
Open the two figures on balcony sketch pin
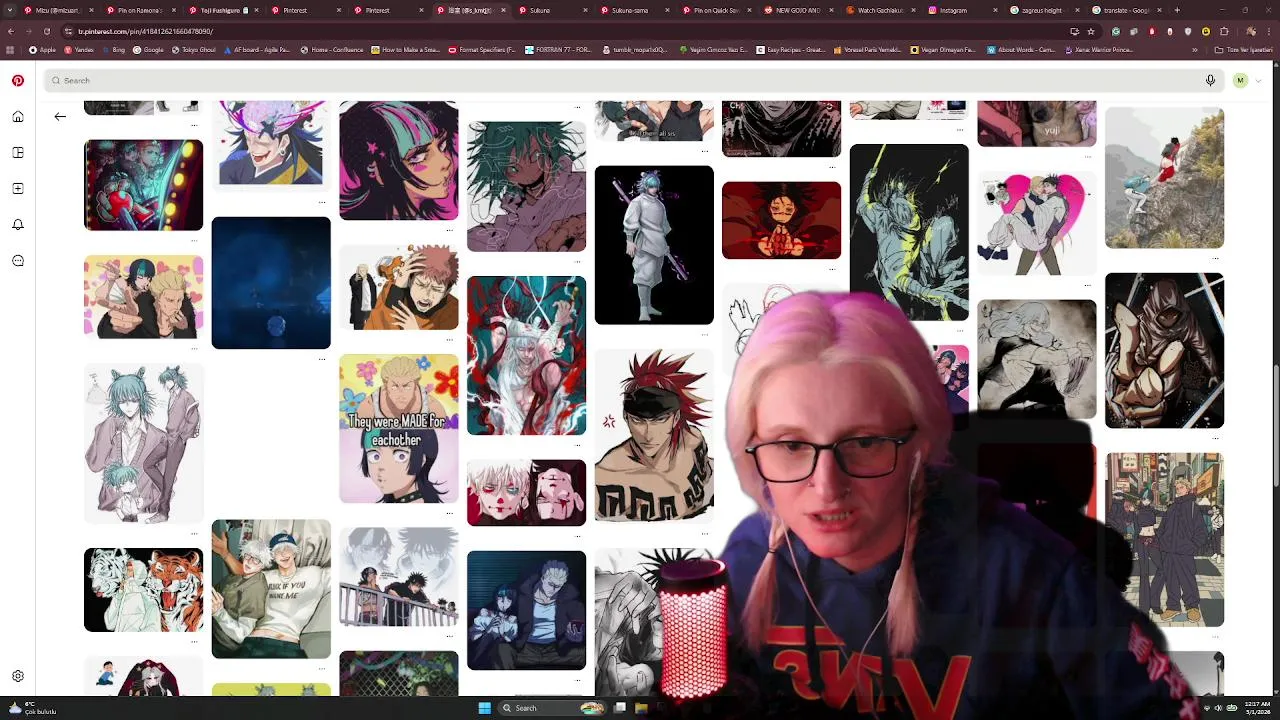pos(398,577)
